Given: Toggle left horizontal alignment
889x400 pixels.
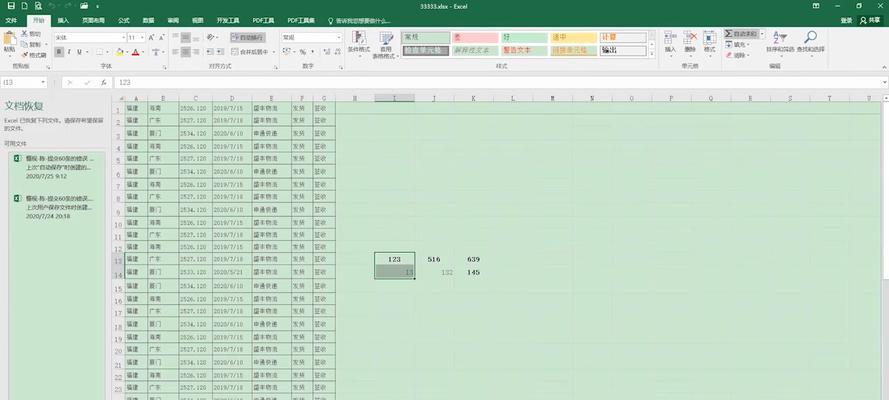Looking at the screenshot, I should pos(175,52).
